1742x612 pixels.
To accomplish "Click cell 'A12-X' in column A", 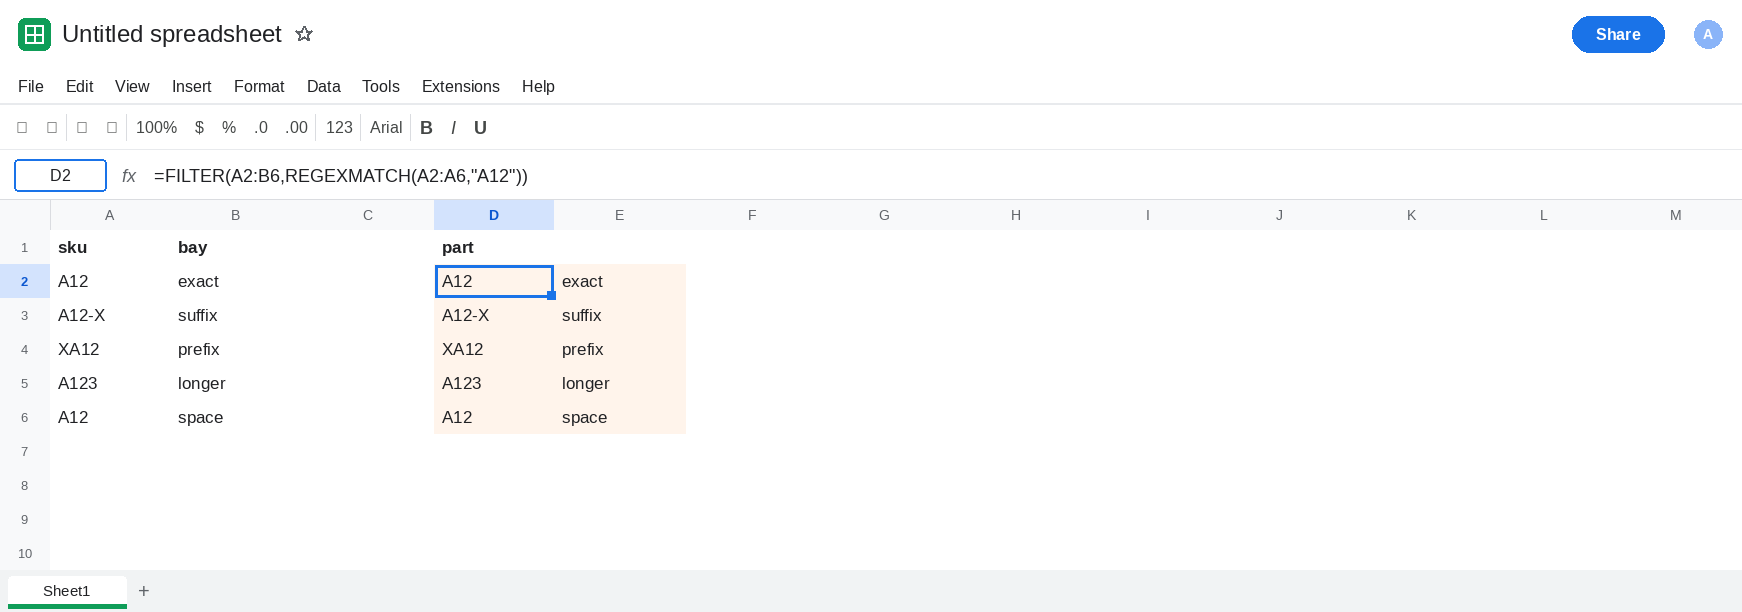I will click(x=110, y=315).
